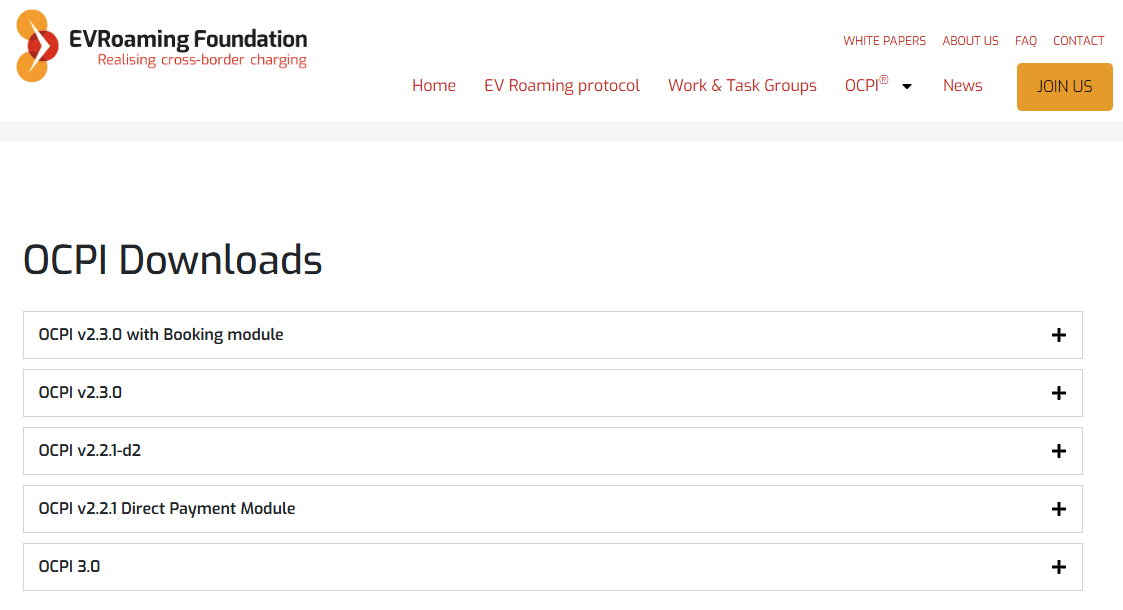Image resolution: width=1123 pixels, height=610 pixels.
Task: Expand the OCPI v2.3.0 accordion section
Action: [x=552, y=392]
